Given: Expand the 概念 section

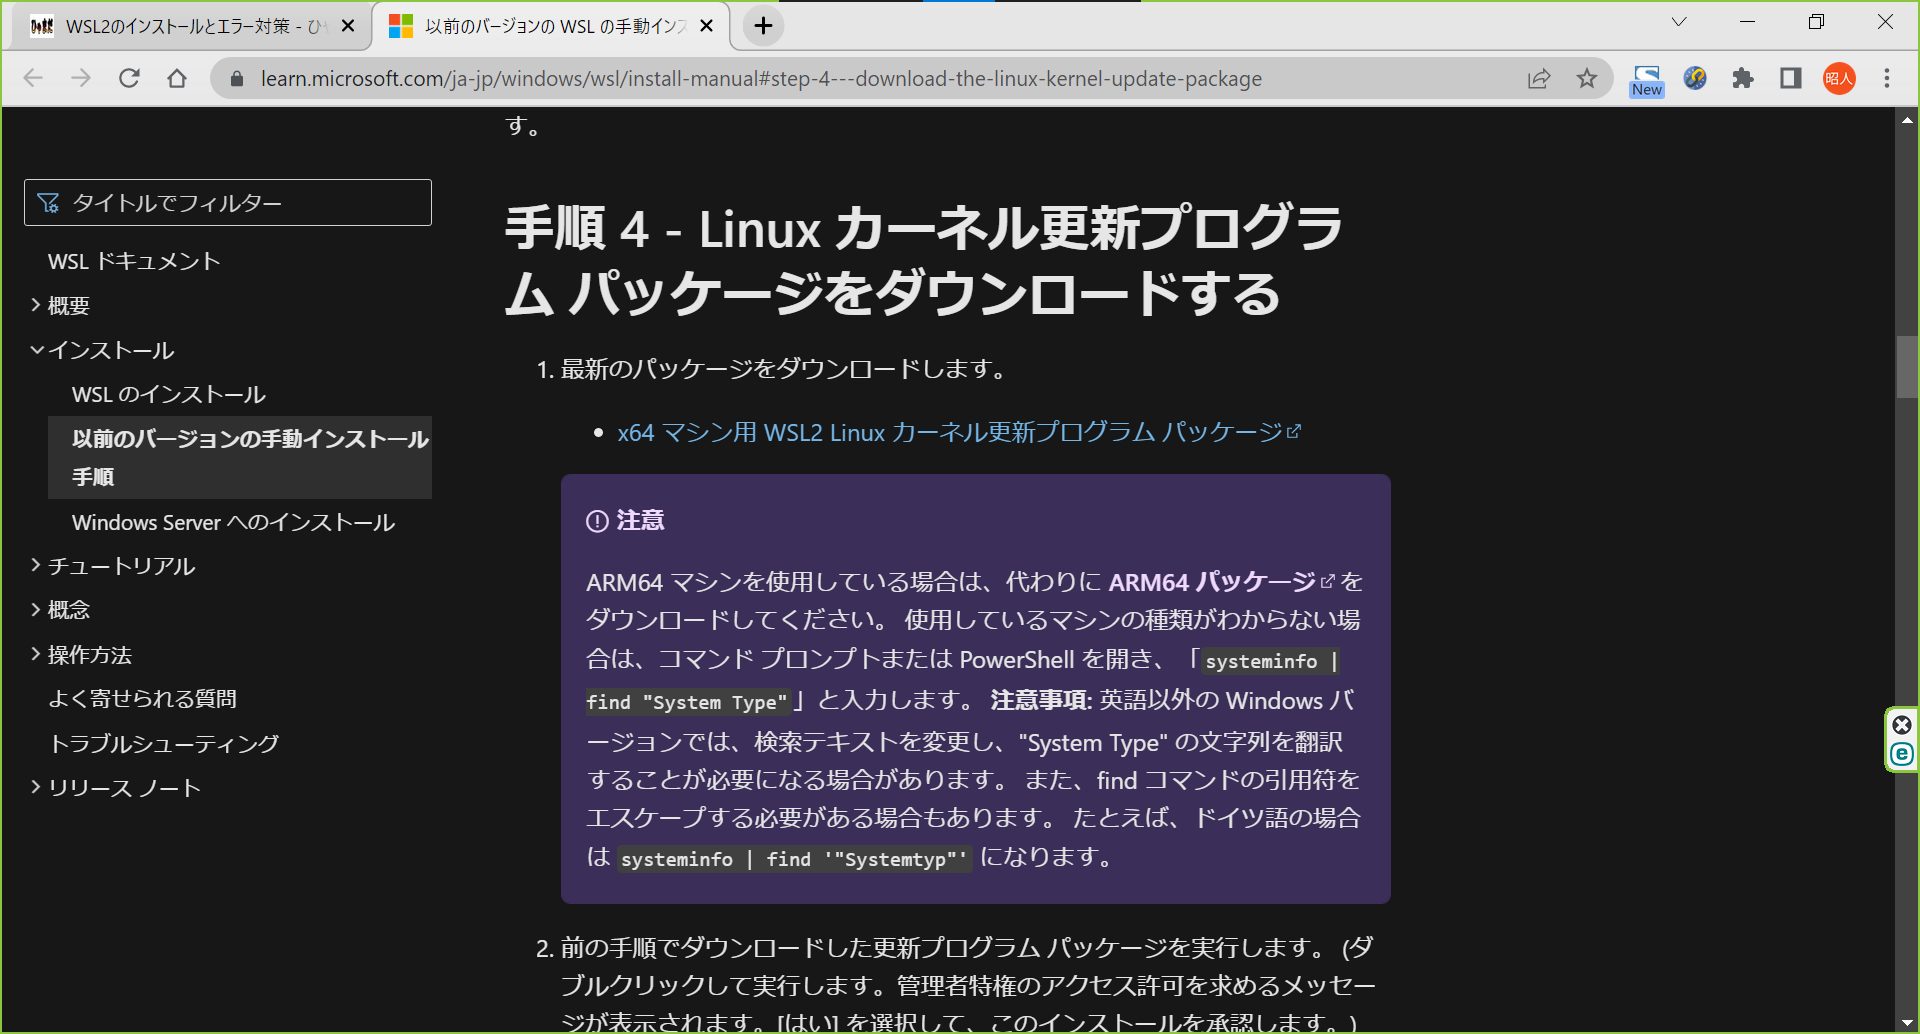Looking at the screenshot, I should click(59, 610).
